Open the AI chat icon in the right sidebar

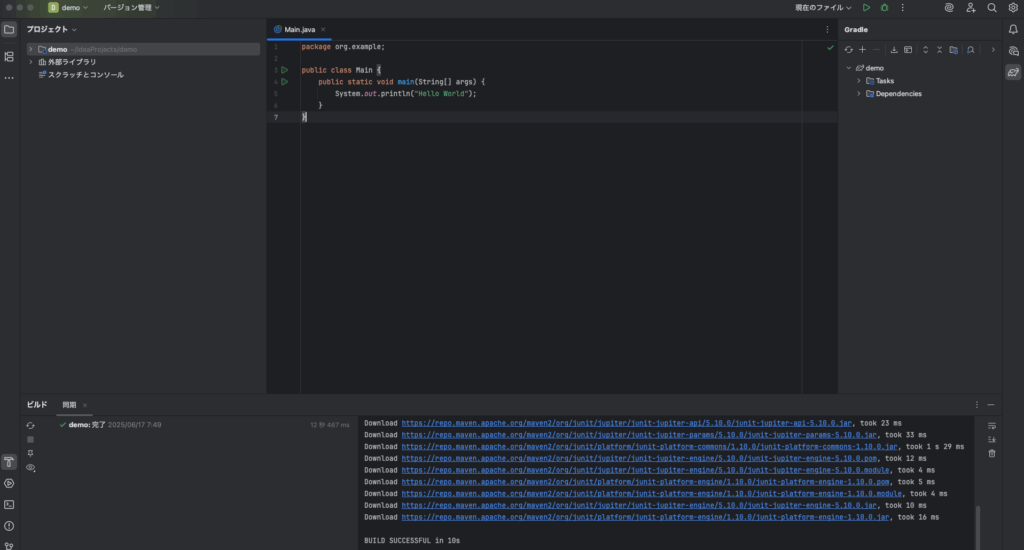1013,51
